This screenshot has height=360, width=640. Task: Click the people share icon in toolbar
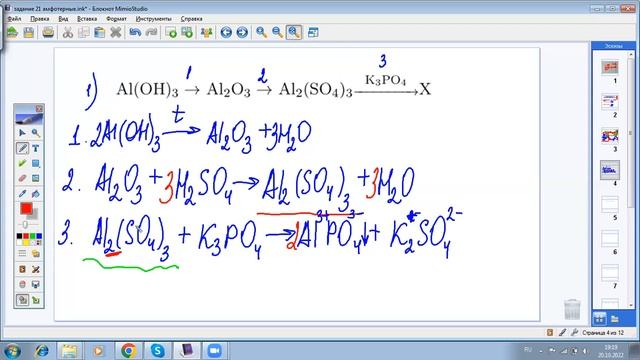(207, 32)
